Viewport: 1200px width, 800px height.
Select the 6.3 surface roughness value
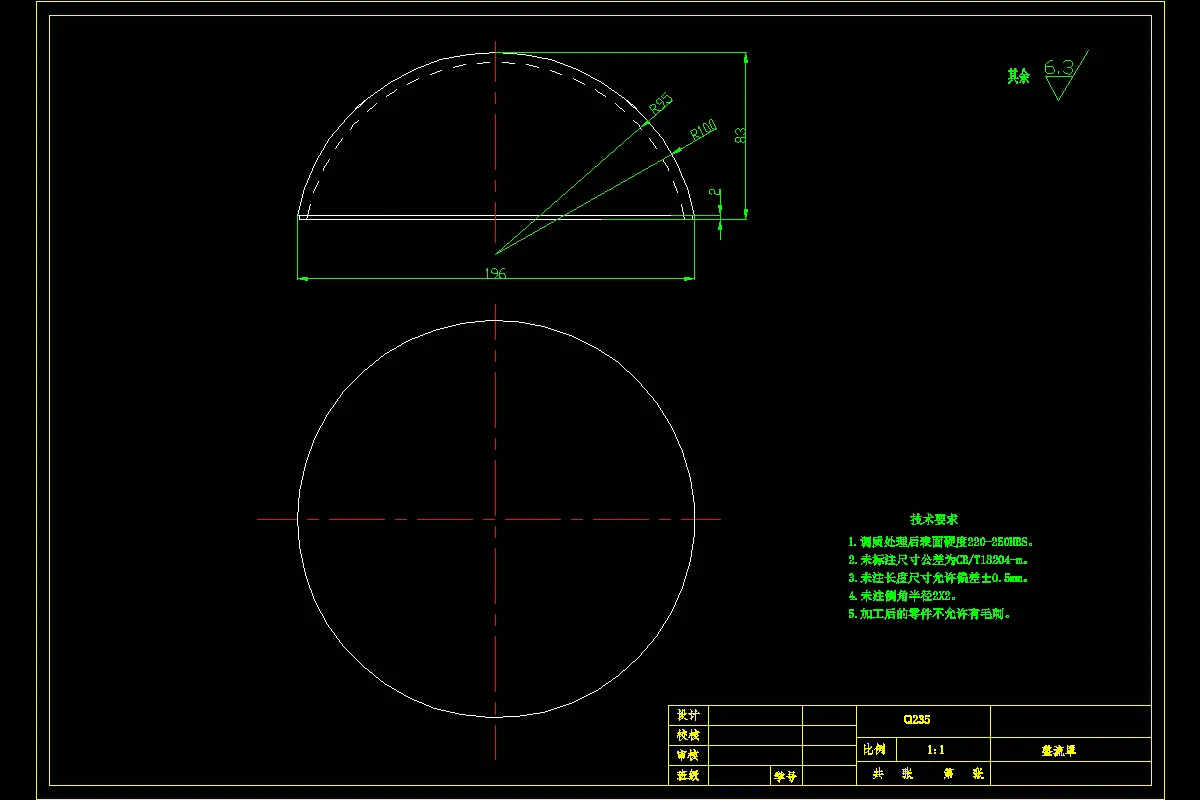(1059, 68)
